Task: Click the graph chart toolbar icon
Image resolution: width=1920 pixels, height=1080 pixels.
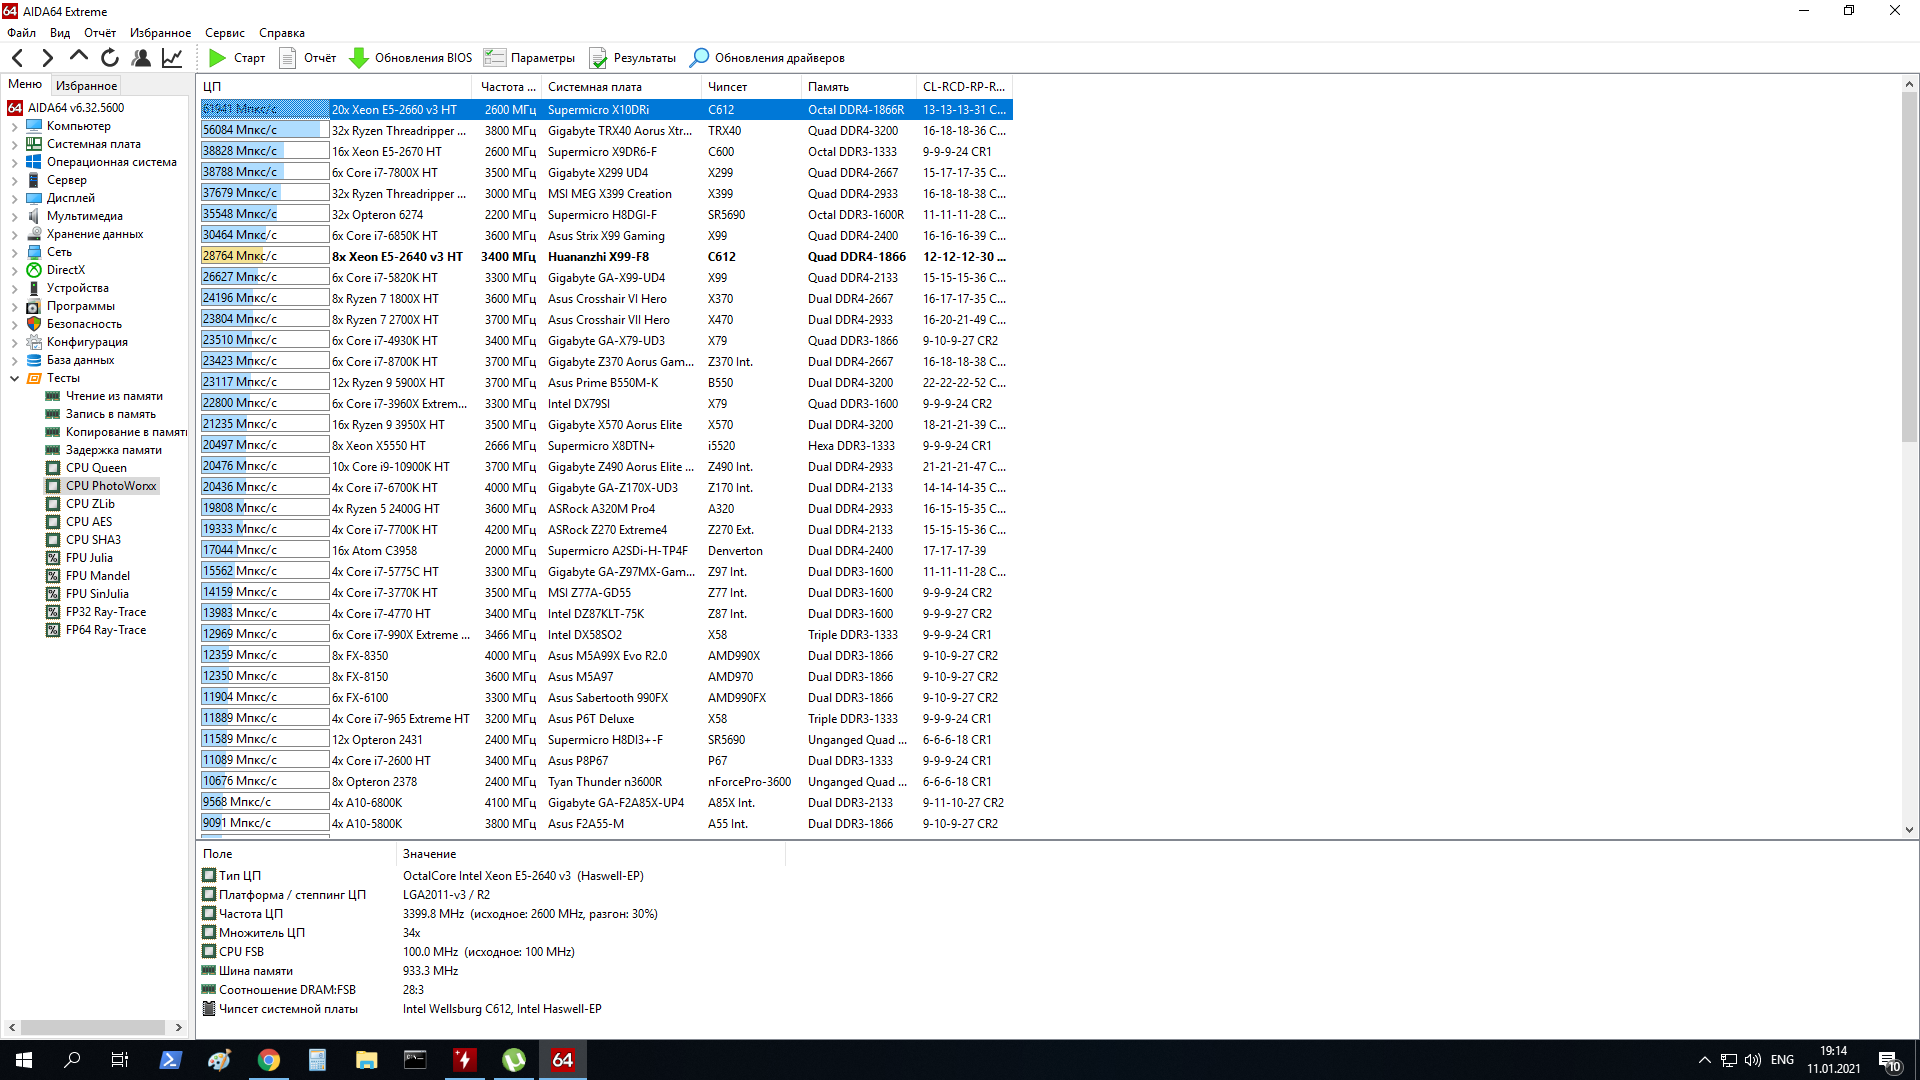Action: click(172, 58)
